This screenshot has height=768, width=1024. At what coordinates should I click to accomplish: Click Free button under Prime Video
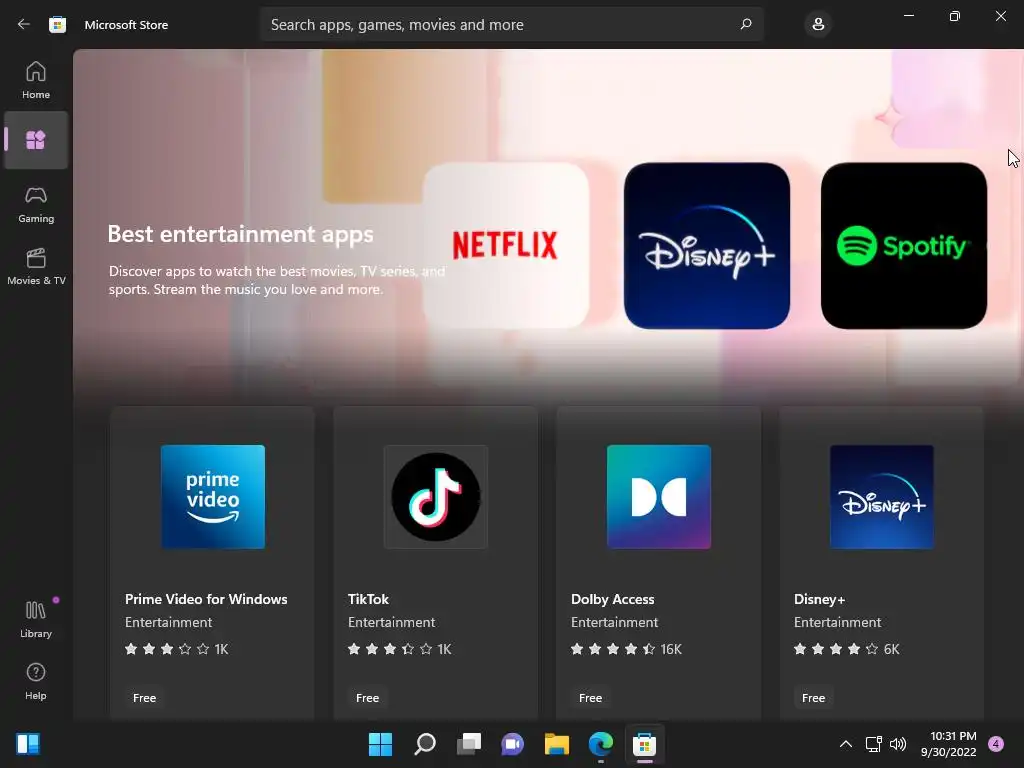[144, 697]
